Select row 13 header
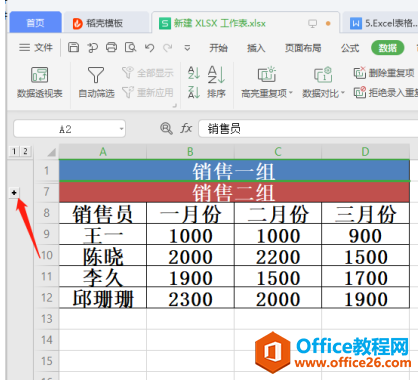 tap(47, 319)
